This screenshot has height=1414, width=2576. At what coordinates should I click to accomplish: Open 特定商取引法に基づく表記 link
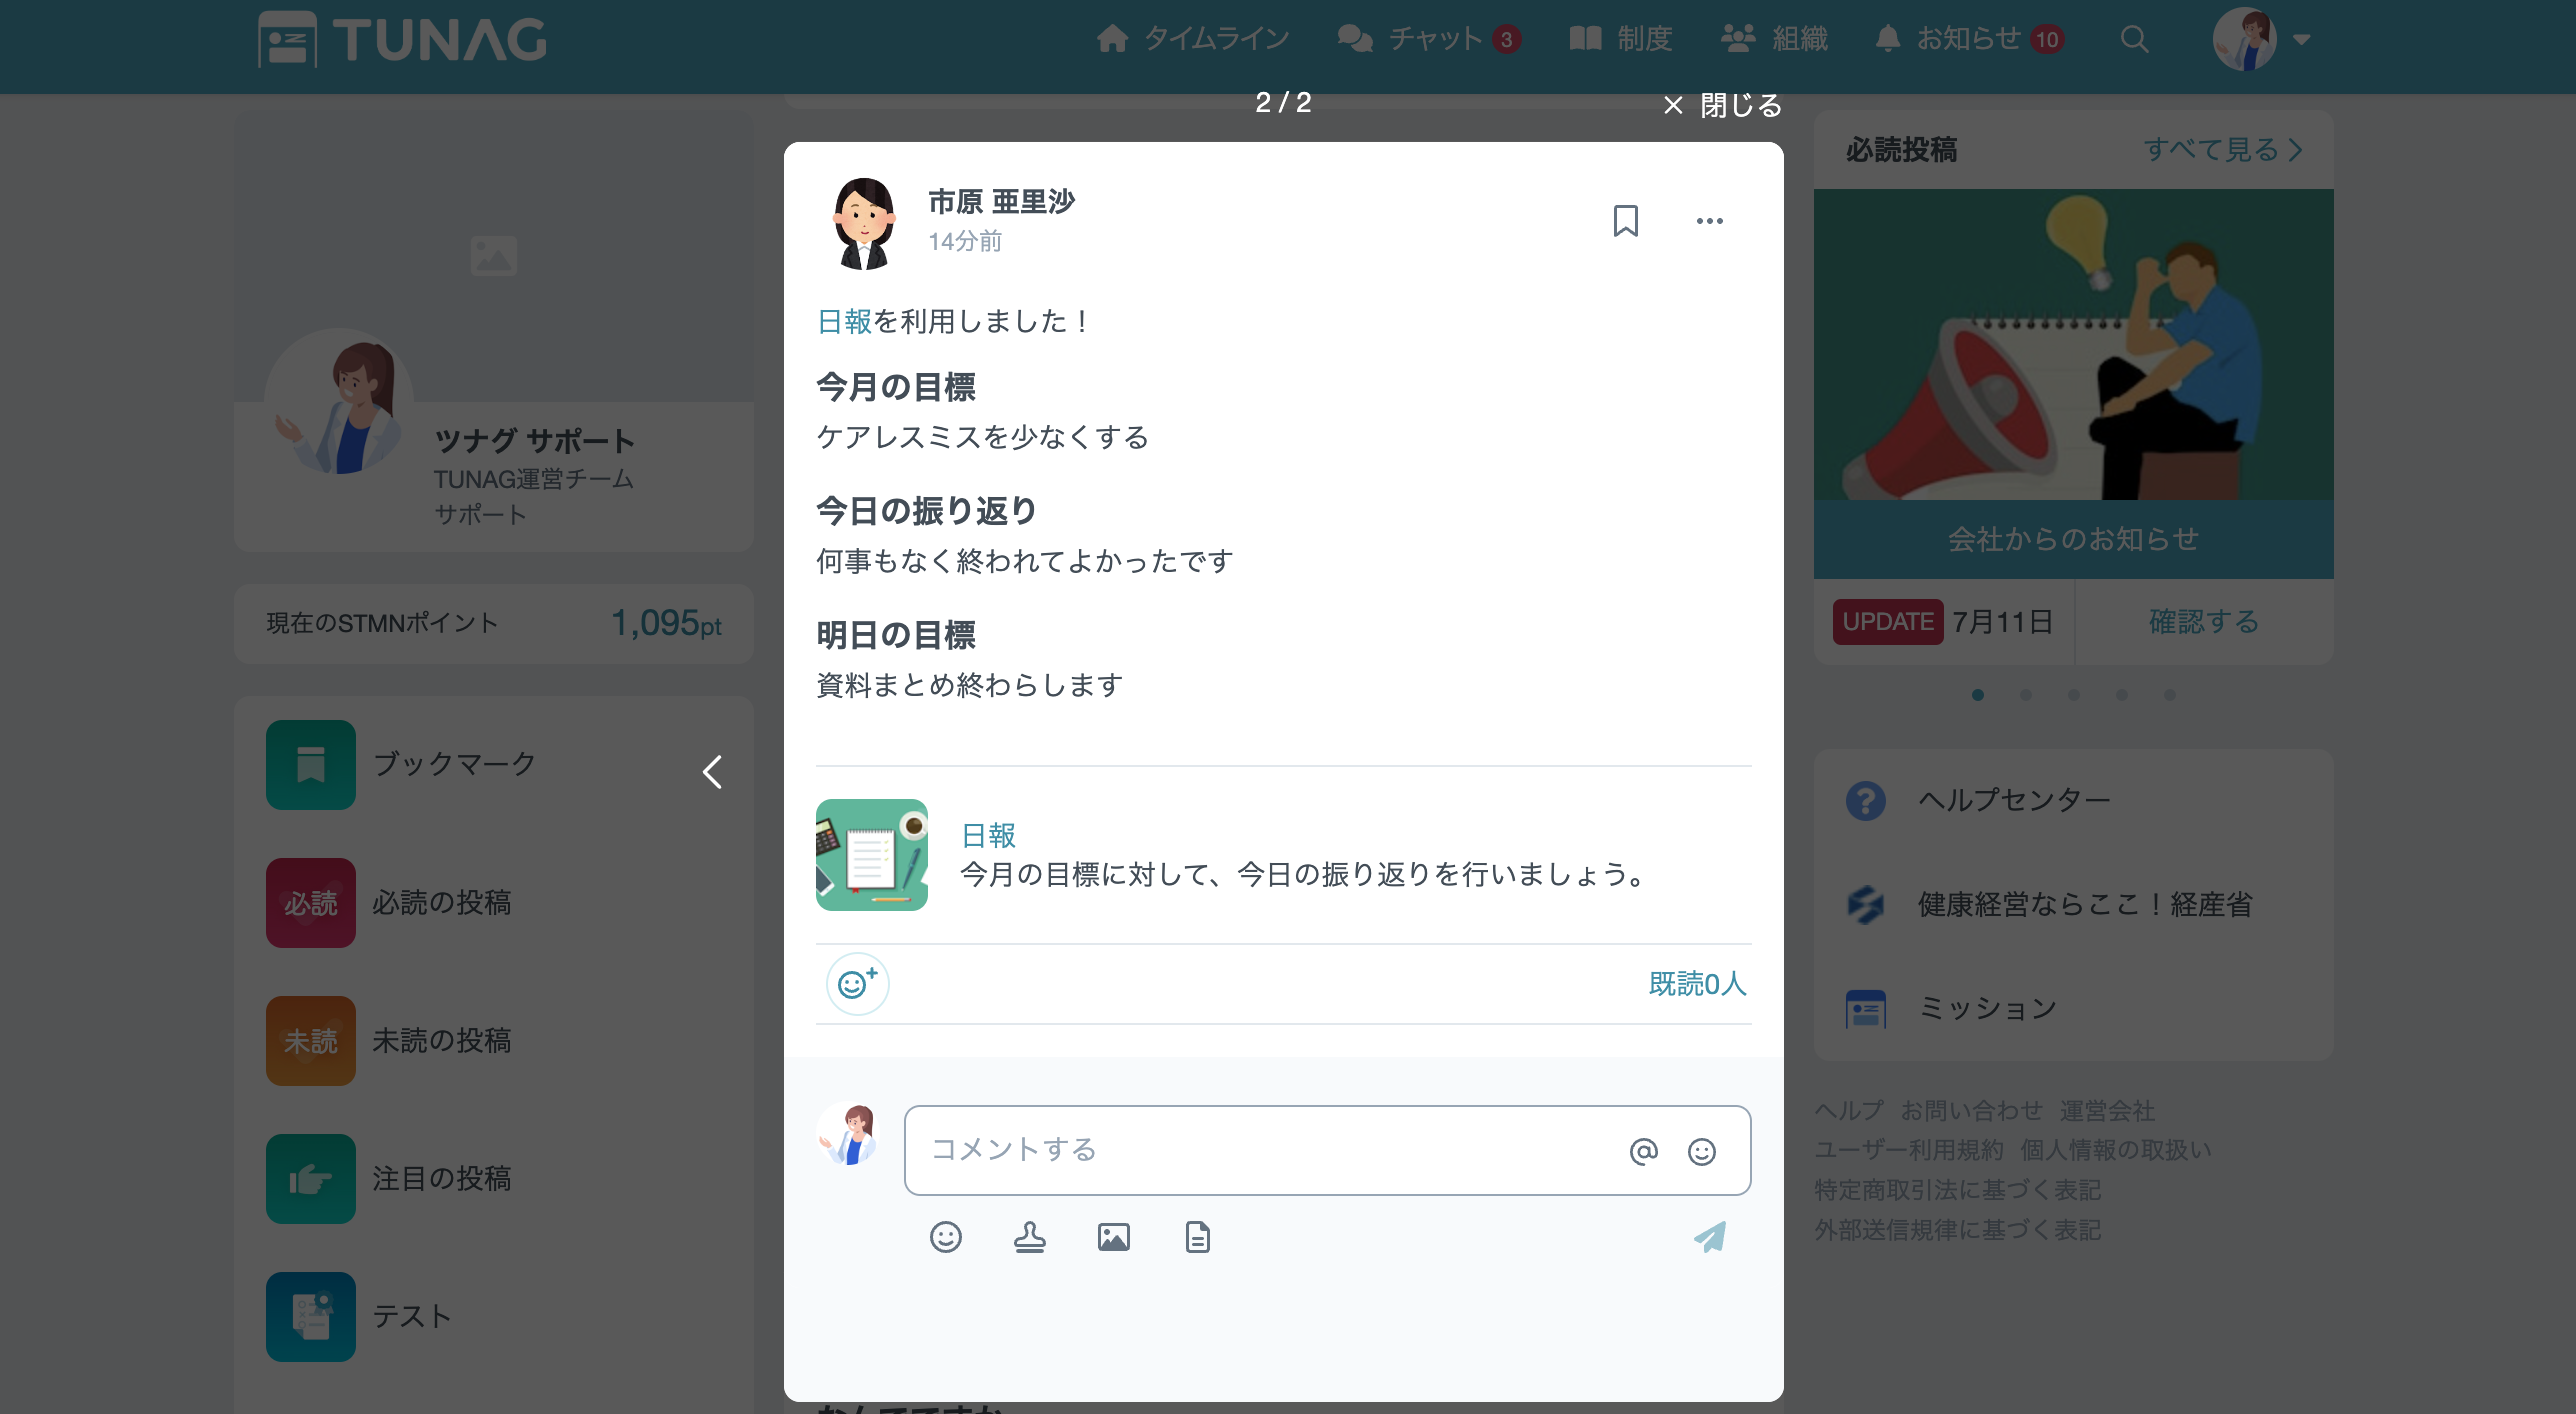(x=1958, y=1191)
